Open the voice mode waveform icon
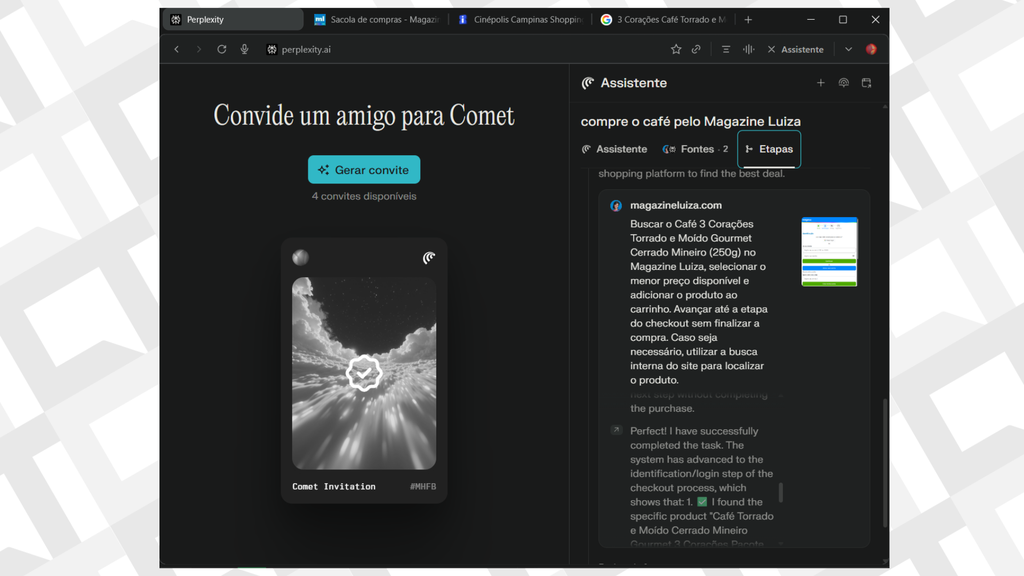The image size is (1024, 576). [x=748, y=49]
